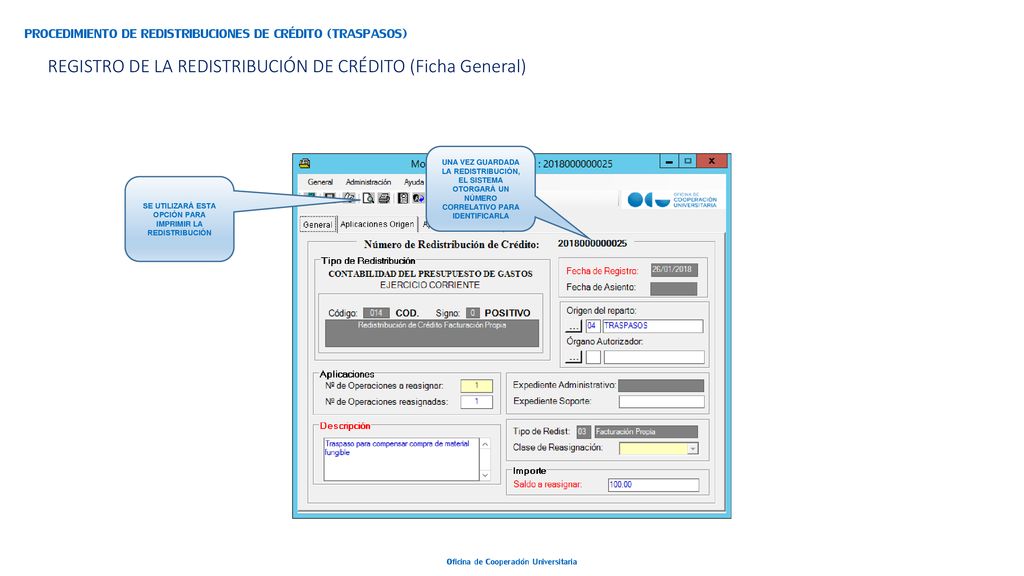Open the Ayuda menu
This screenshot has width=1024, height=576.
point(414,182)
